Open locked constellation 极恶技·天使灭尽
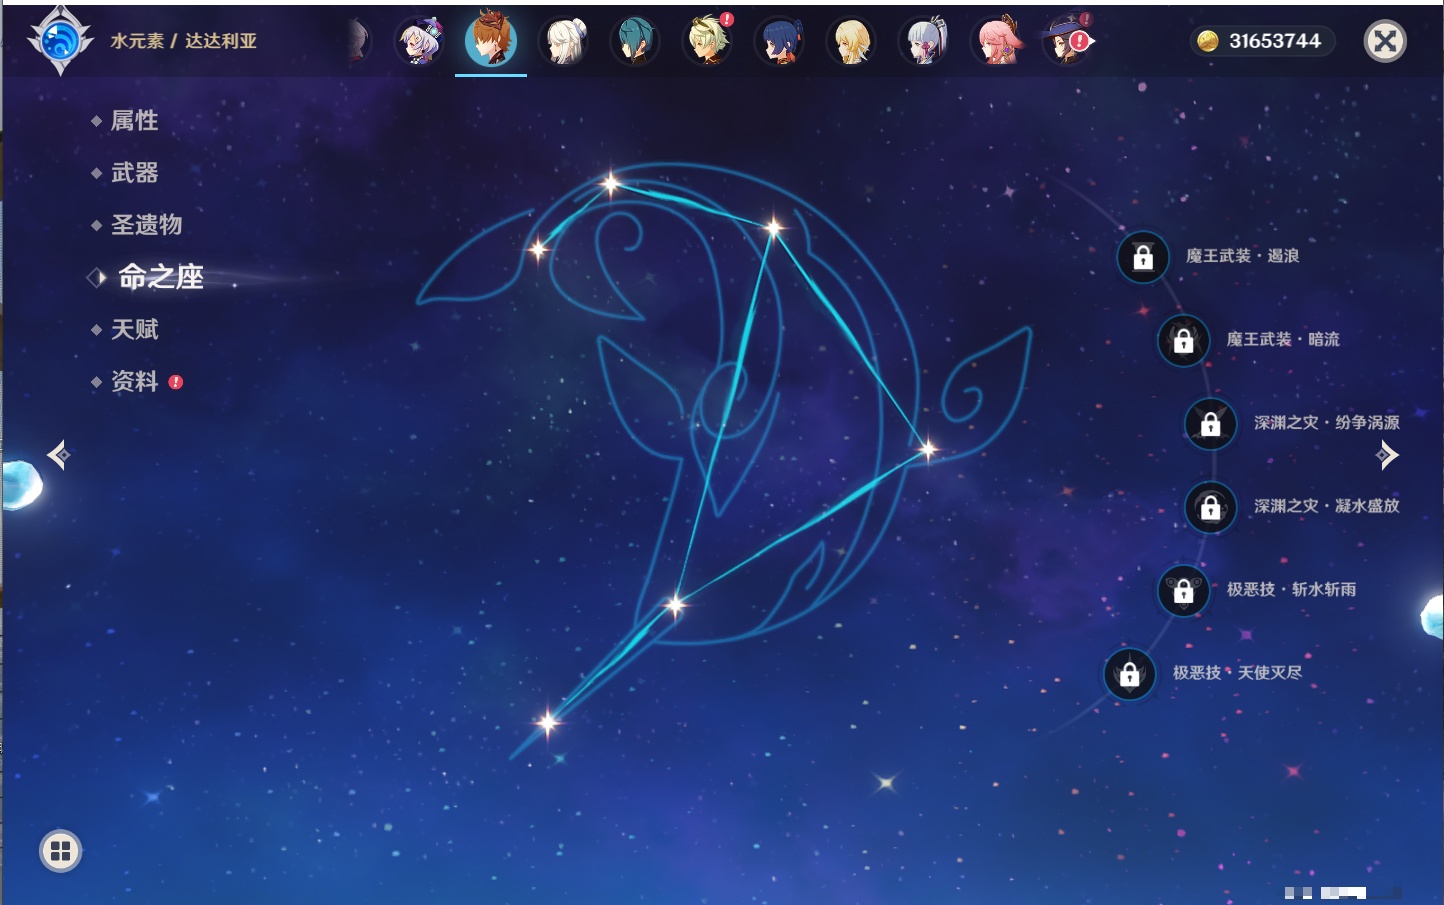The height and width of the screenshot is (905, 1444). (x=1130, y=674)
